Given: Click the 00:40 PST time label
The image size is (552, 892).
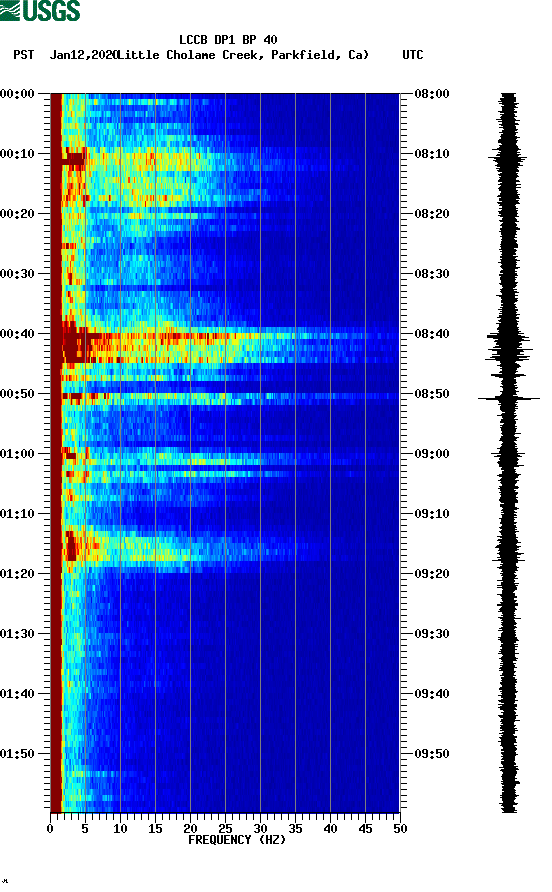Looking at the screenshot, I should click(18, 334).
